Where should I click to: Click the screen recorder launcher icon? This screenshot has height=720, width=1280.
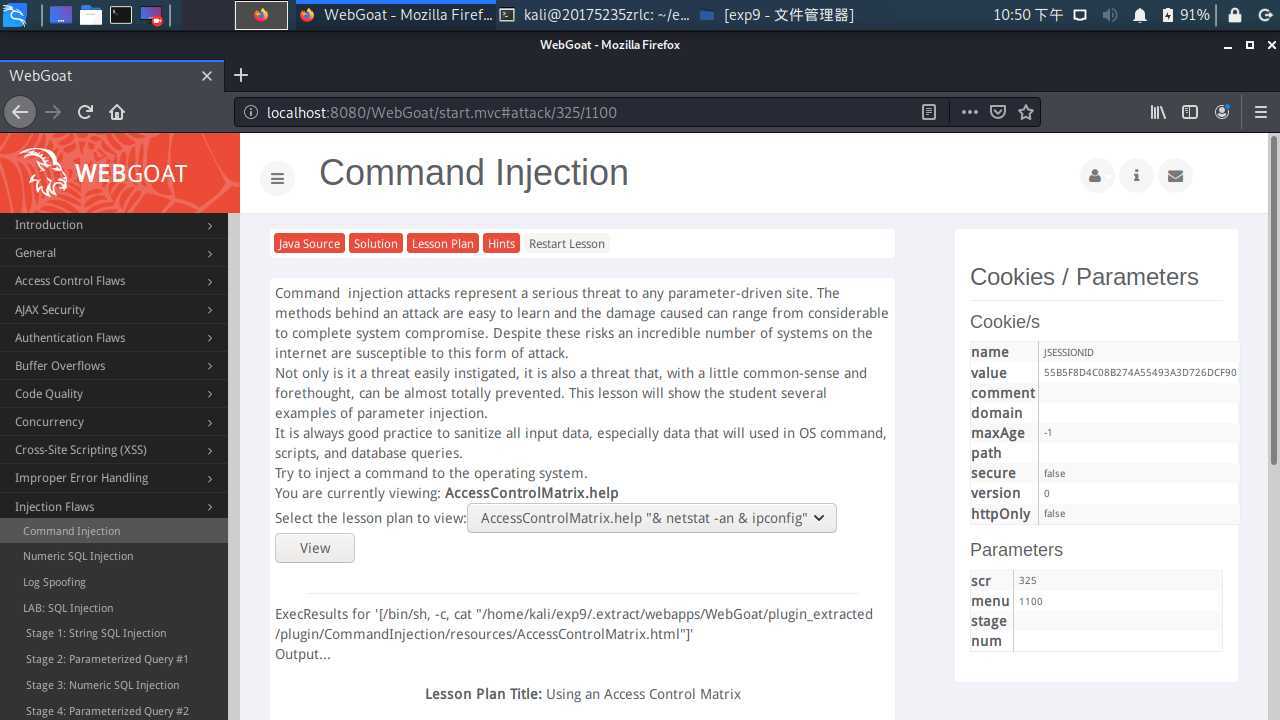click(151, 15)
